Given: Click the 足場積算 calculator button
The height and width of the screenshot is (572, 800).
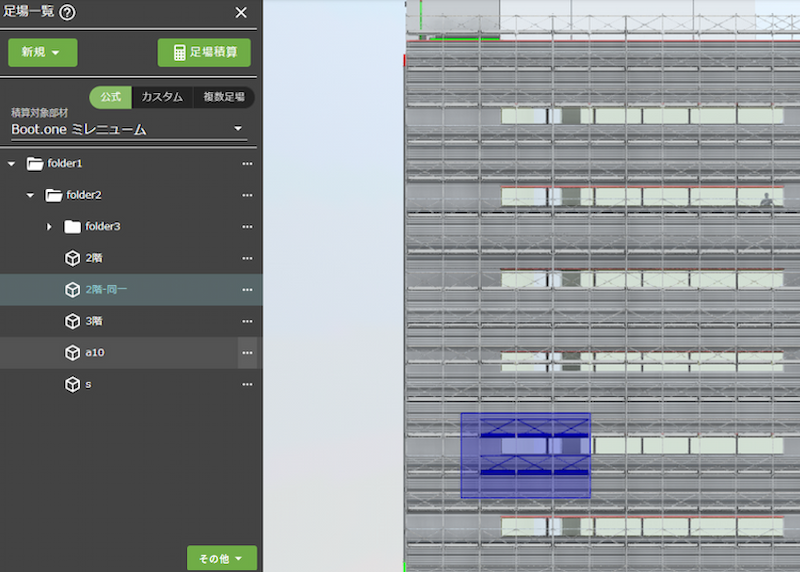Looking at the screenshot, I should tap(204, 53).
